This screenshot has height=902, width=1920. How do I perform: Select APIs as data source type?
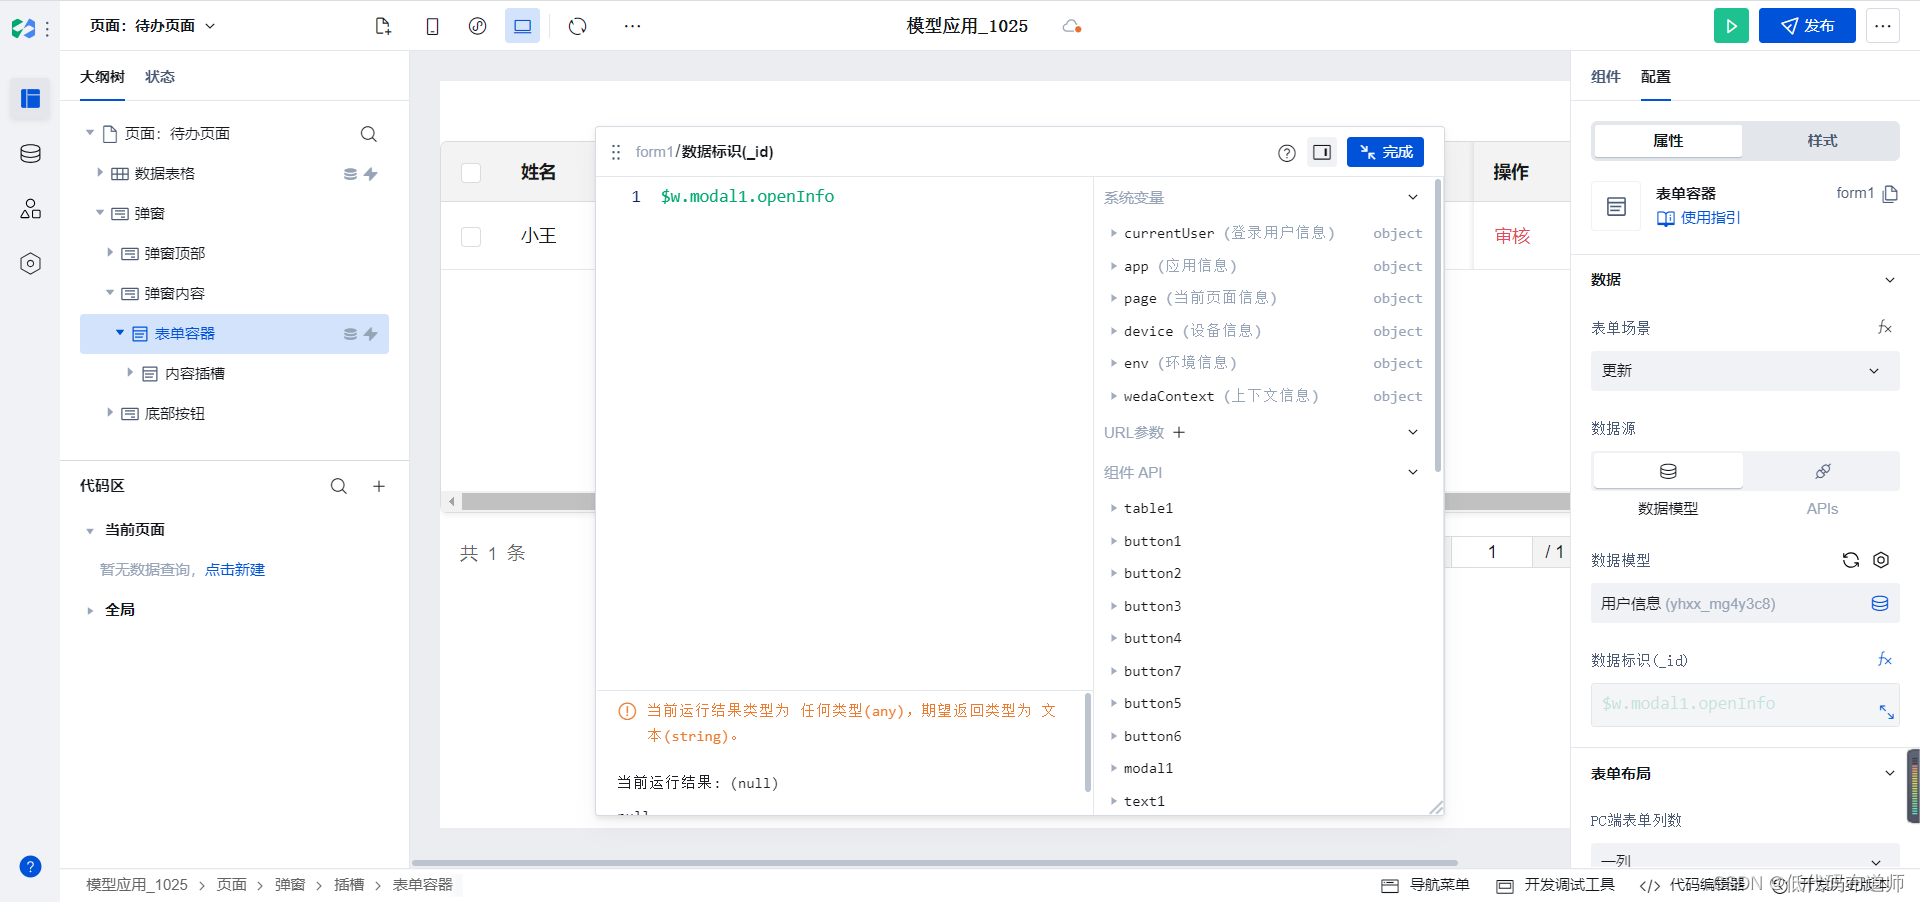(1822, 471)
